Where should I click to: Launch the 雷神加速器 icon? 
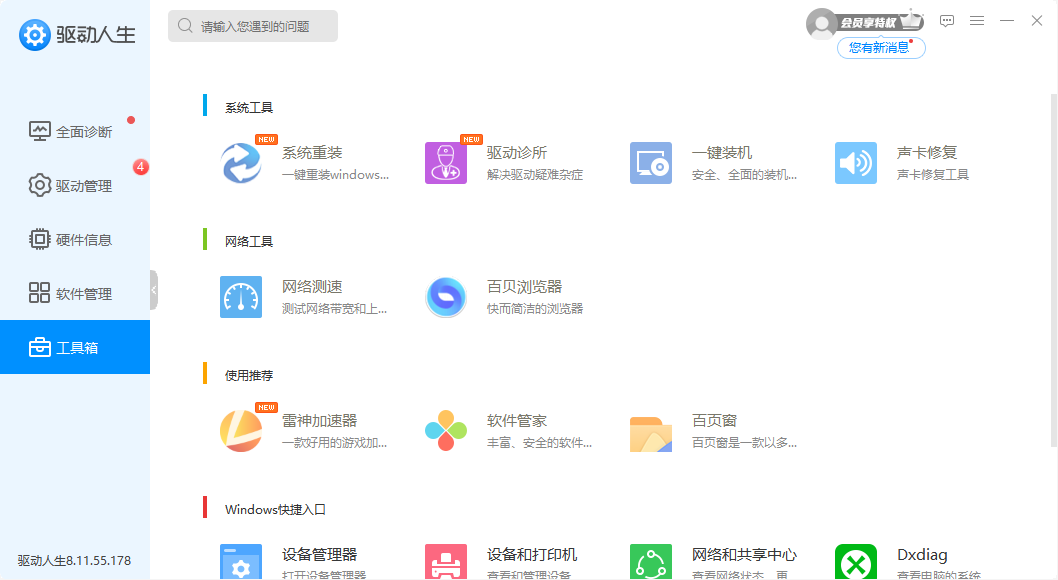click(x=241, y=431)
